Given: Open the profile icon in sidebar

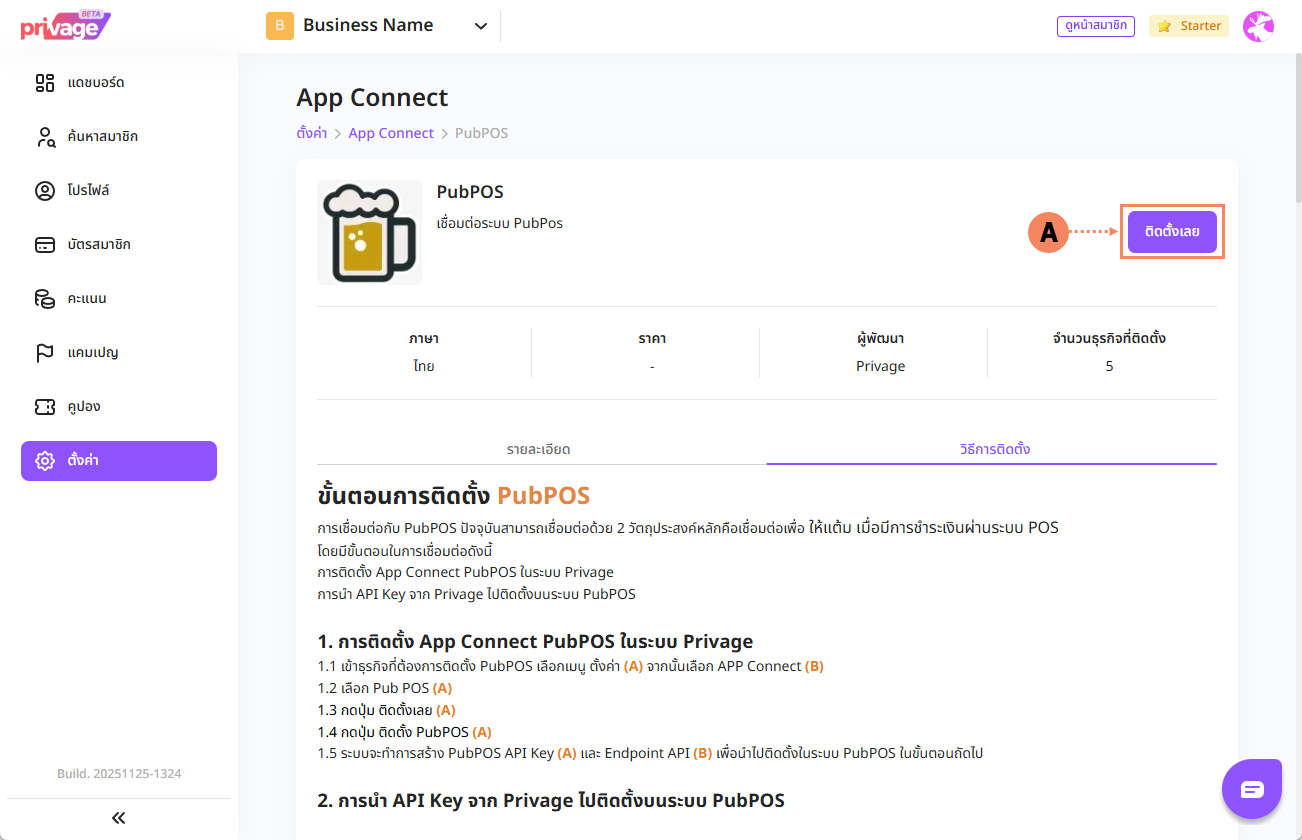Looking at the screenshot, I should coord(45,191).
